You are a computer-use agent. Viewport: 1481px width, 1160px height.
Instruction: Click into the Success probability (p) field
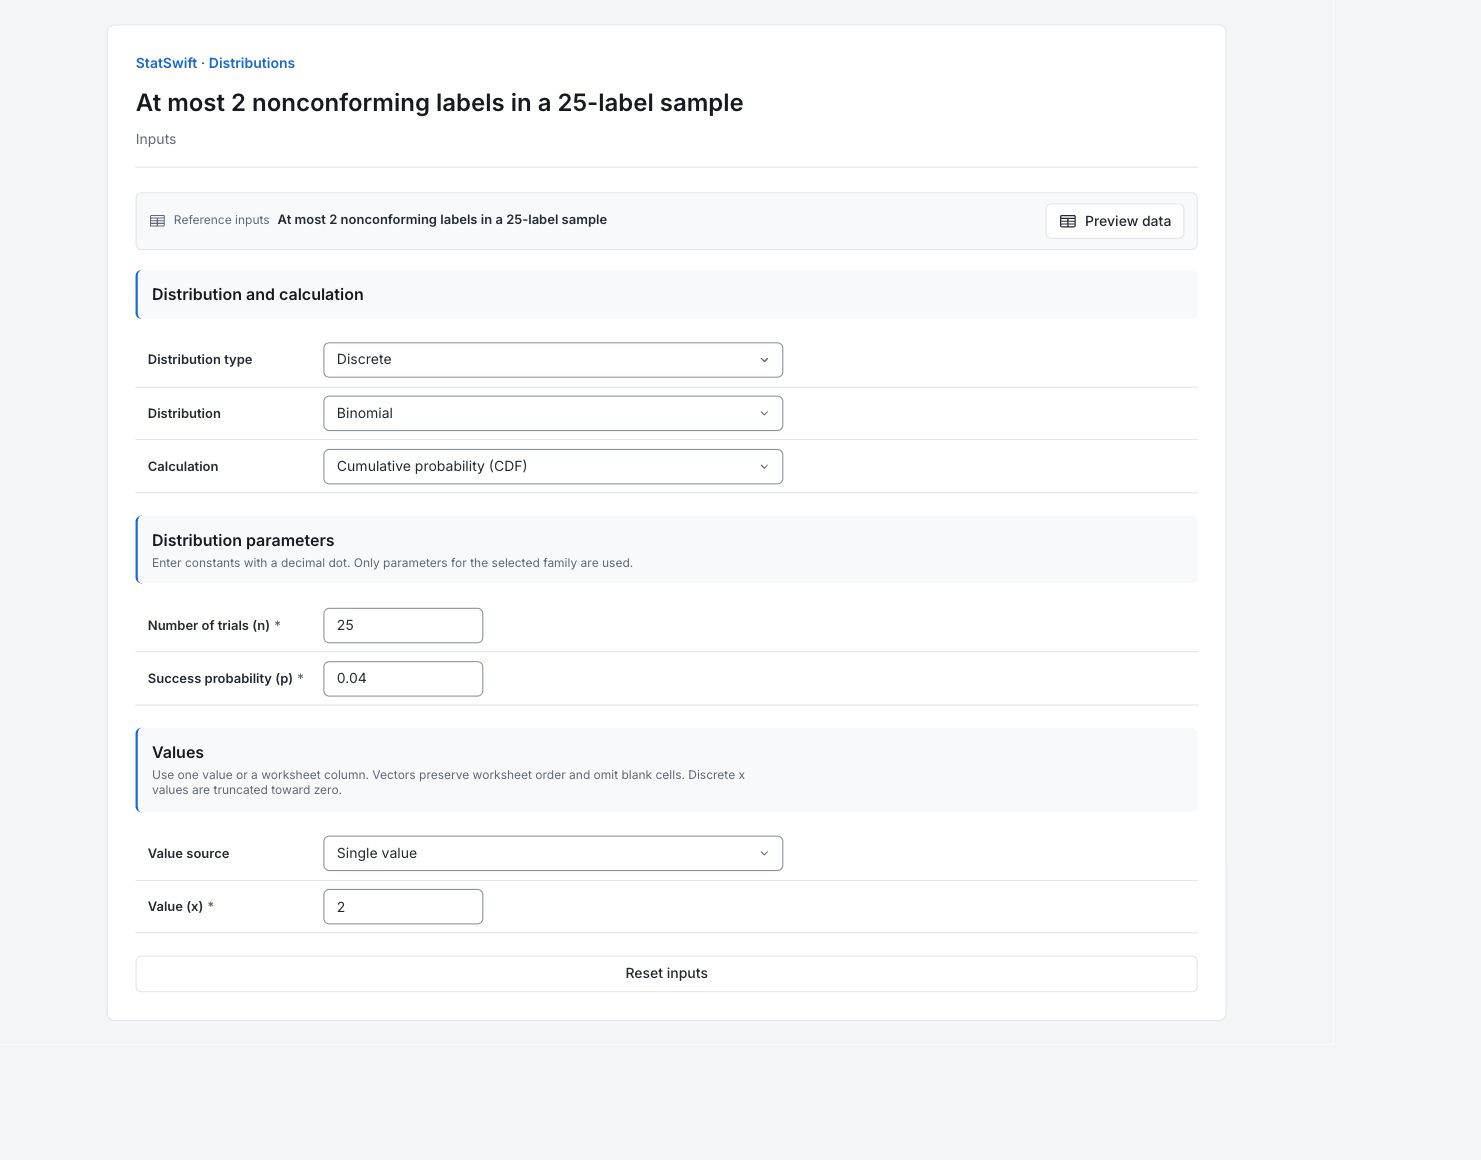point(403,678)
